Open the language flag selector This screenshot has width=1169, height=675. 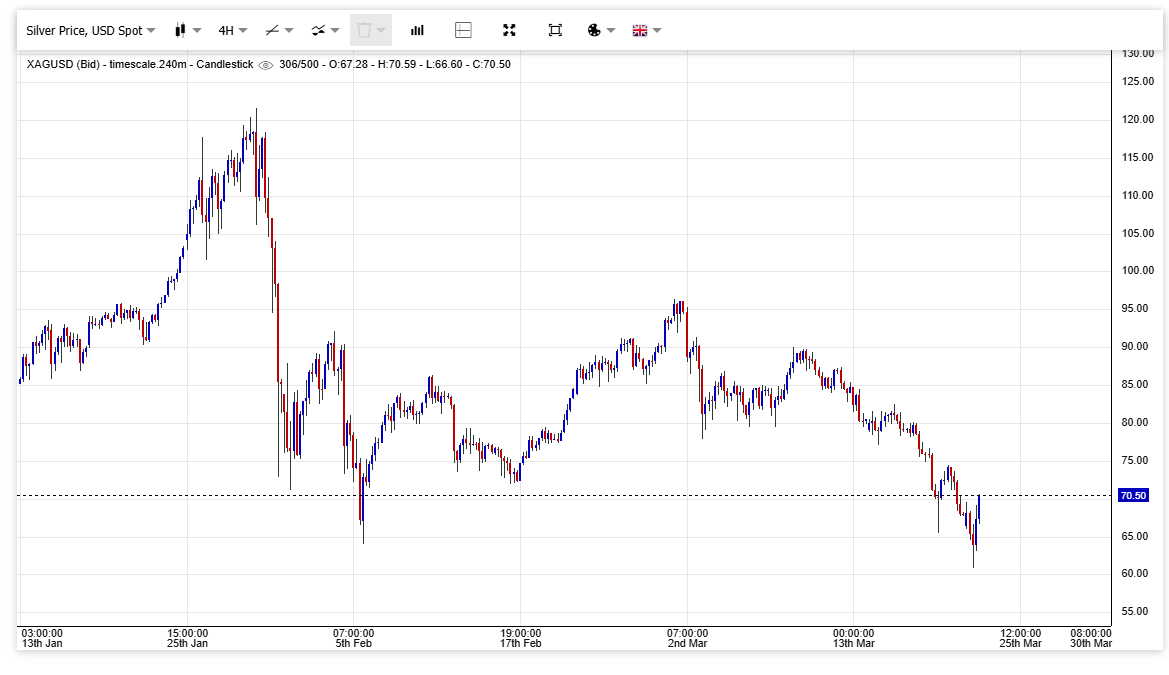(x=646, y=30)
